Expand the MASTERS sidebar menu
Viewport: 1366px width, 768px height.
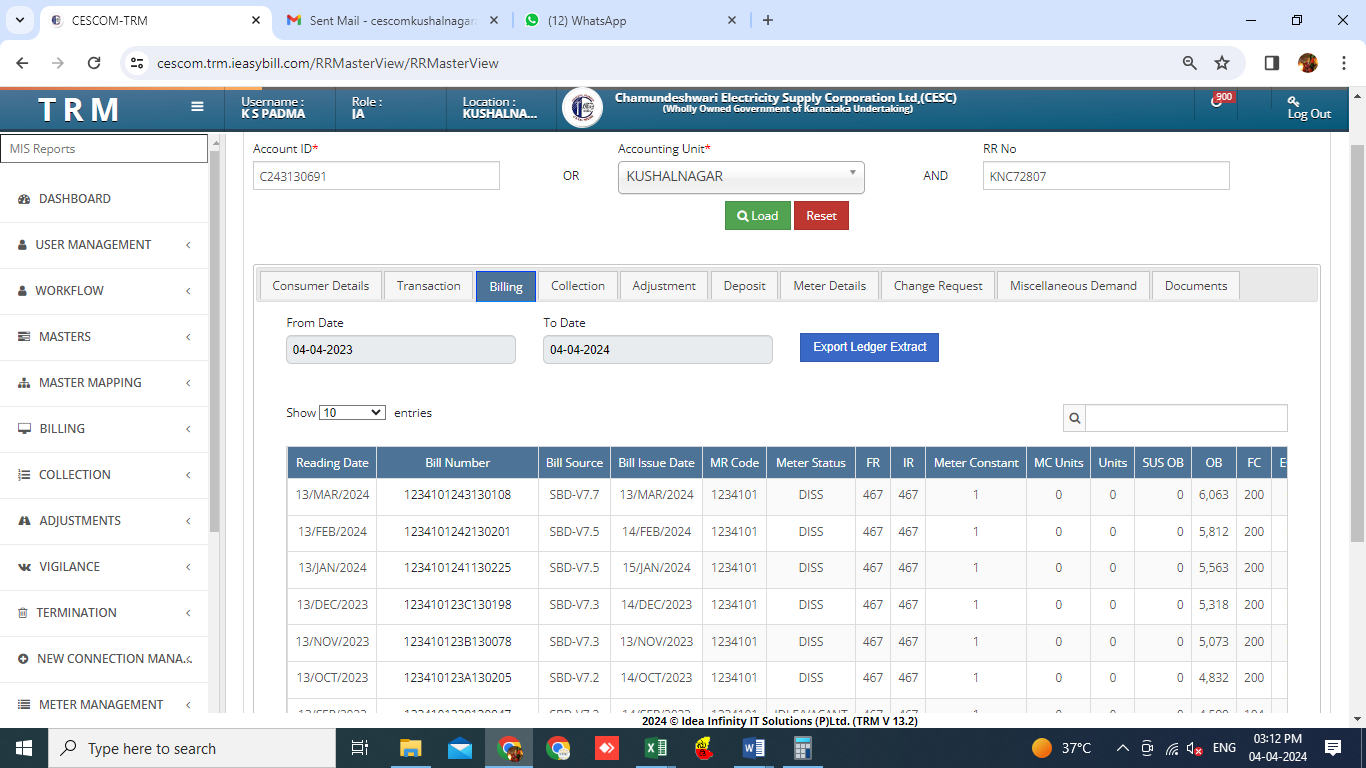click(x=104, y=337)
